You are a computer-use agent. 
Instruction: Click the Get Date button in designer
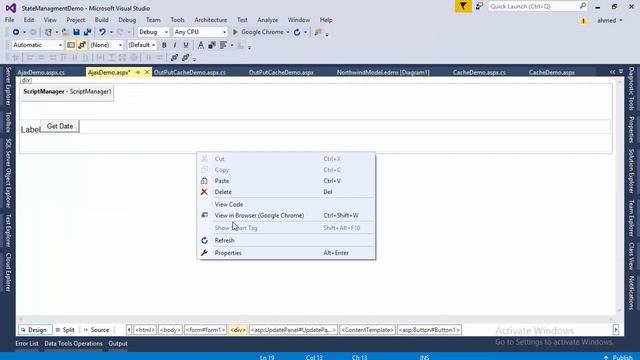pos(60,126)
